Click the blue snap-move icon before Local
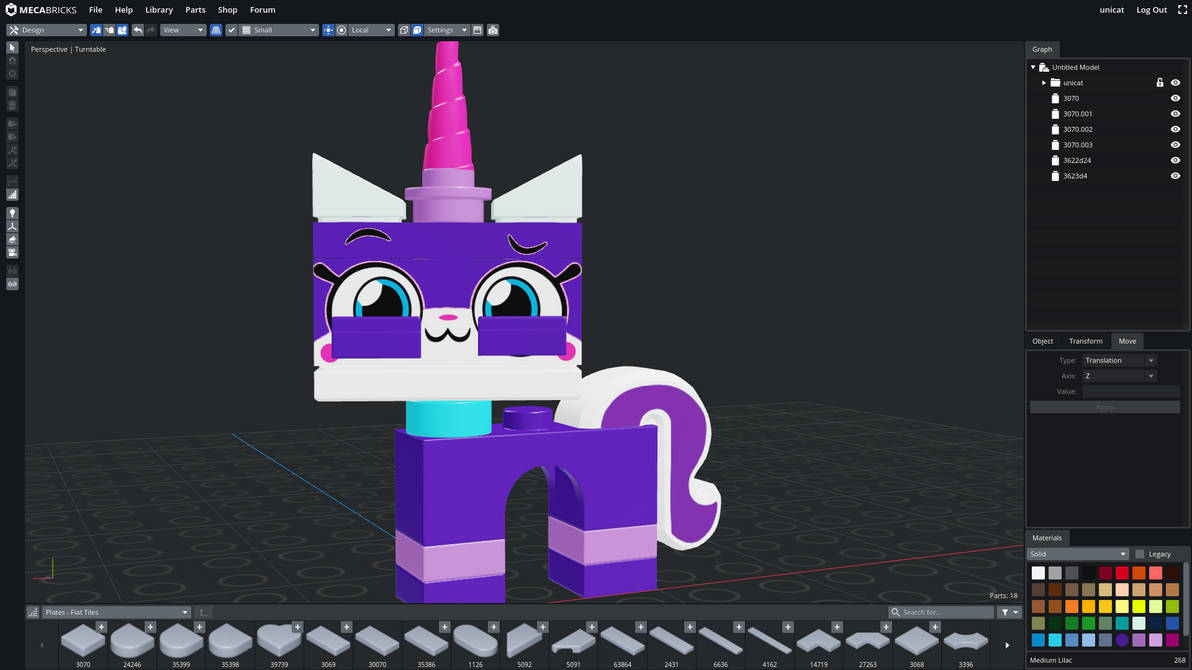 328,30
